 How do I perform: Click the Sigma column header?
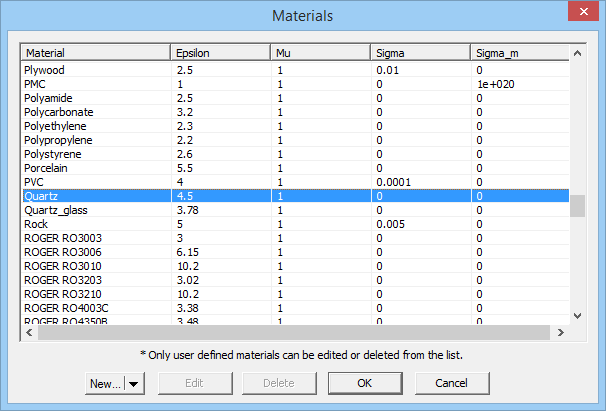point(420,52)
